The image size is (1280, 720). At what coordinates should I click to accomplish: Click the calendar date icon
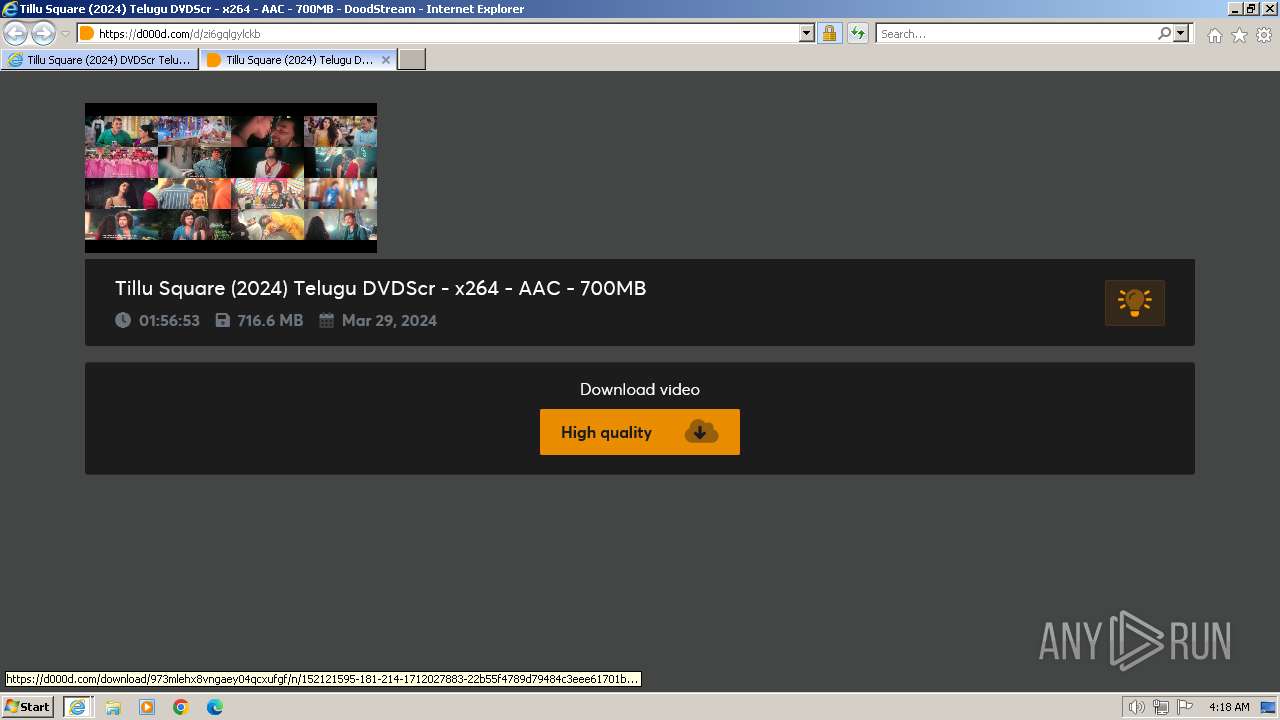[326, 320]
